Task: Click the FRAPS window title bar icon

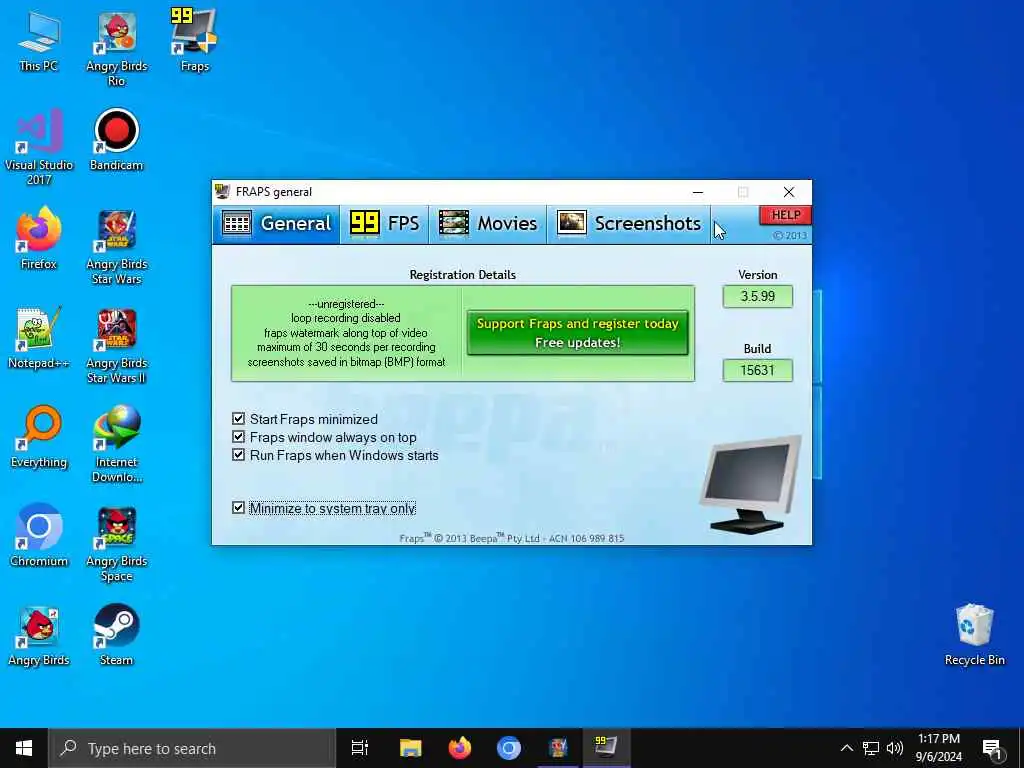Action: tap(223, 191)
